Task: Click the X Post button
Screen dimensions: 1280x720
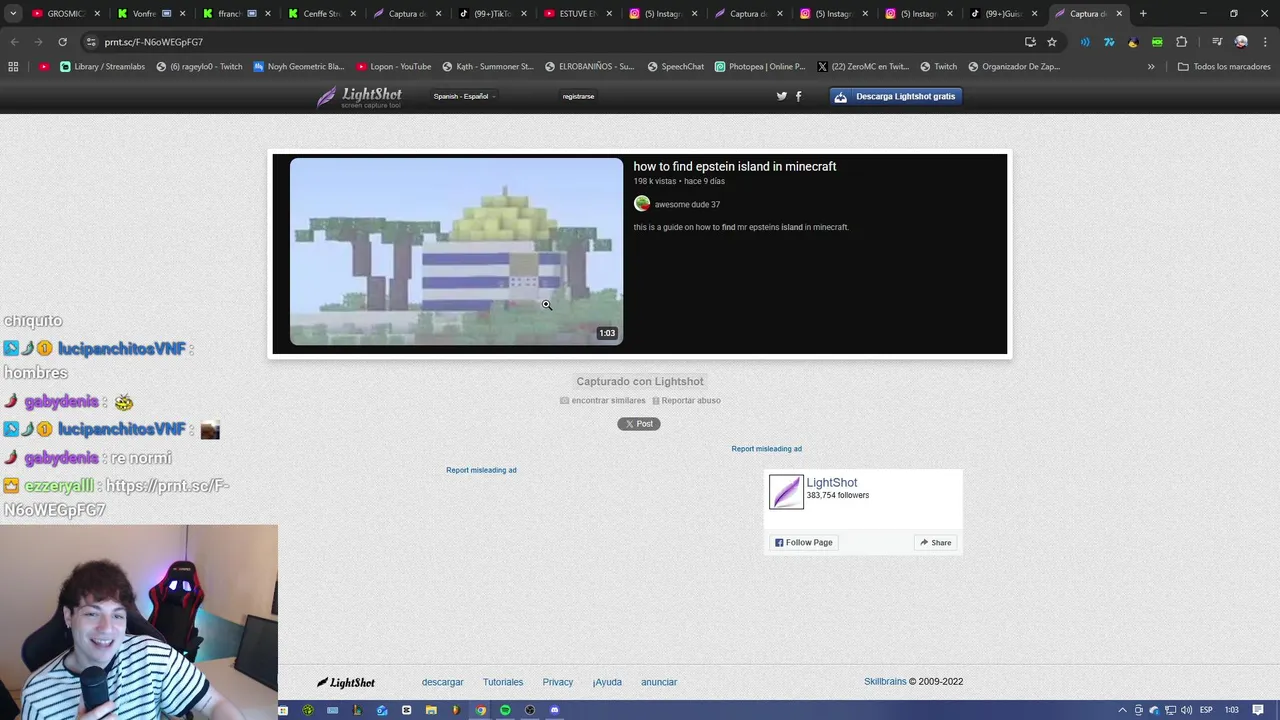Action: click(639, 424)
